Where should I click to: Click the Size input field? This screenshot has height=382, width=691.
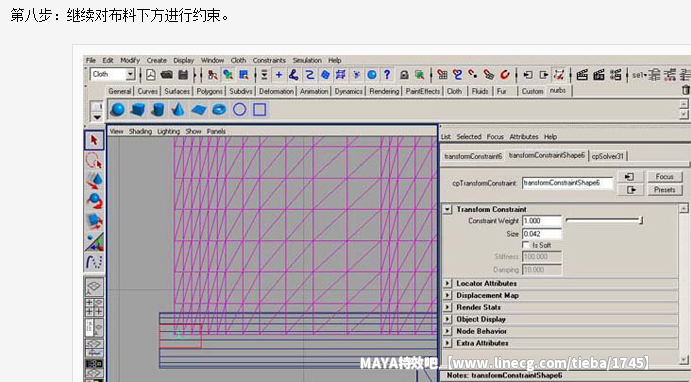pyautogui.click(x=542, y=234)
